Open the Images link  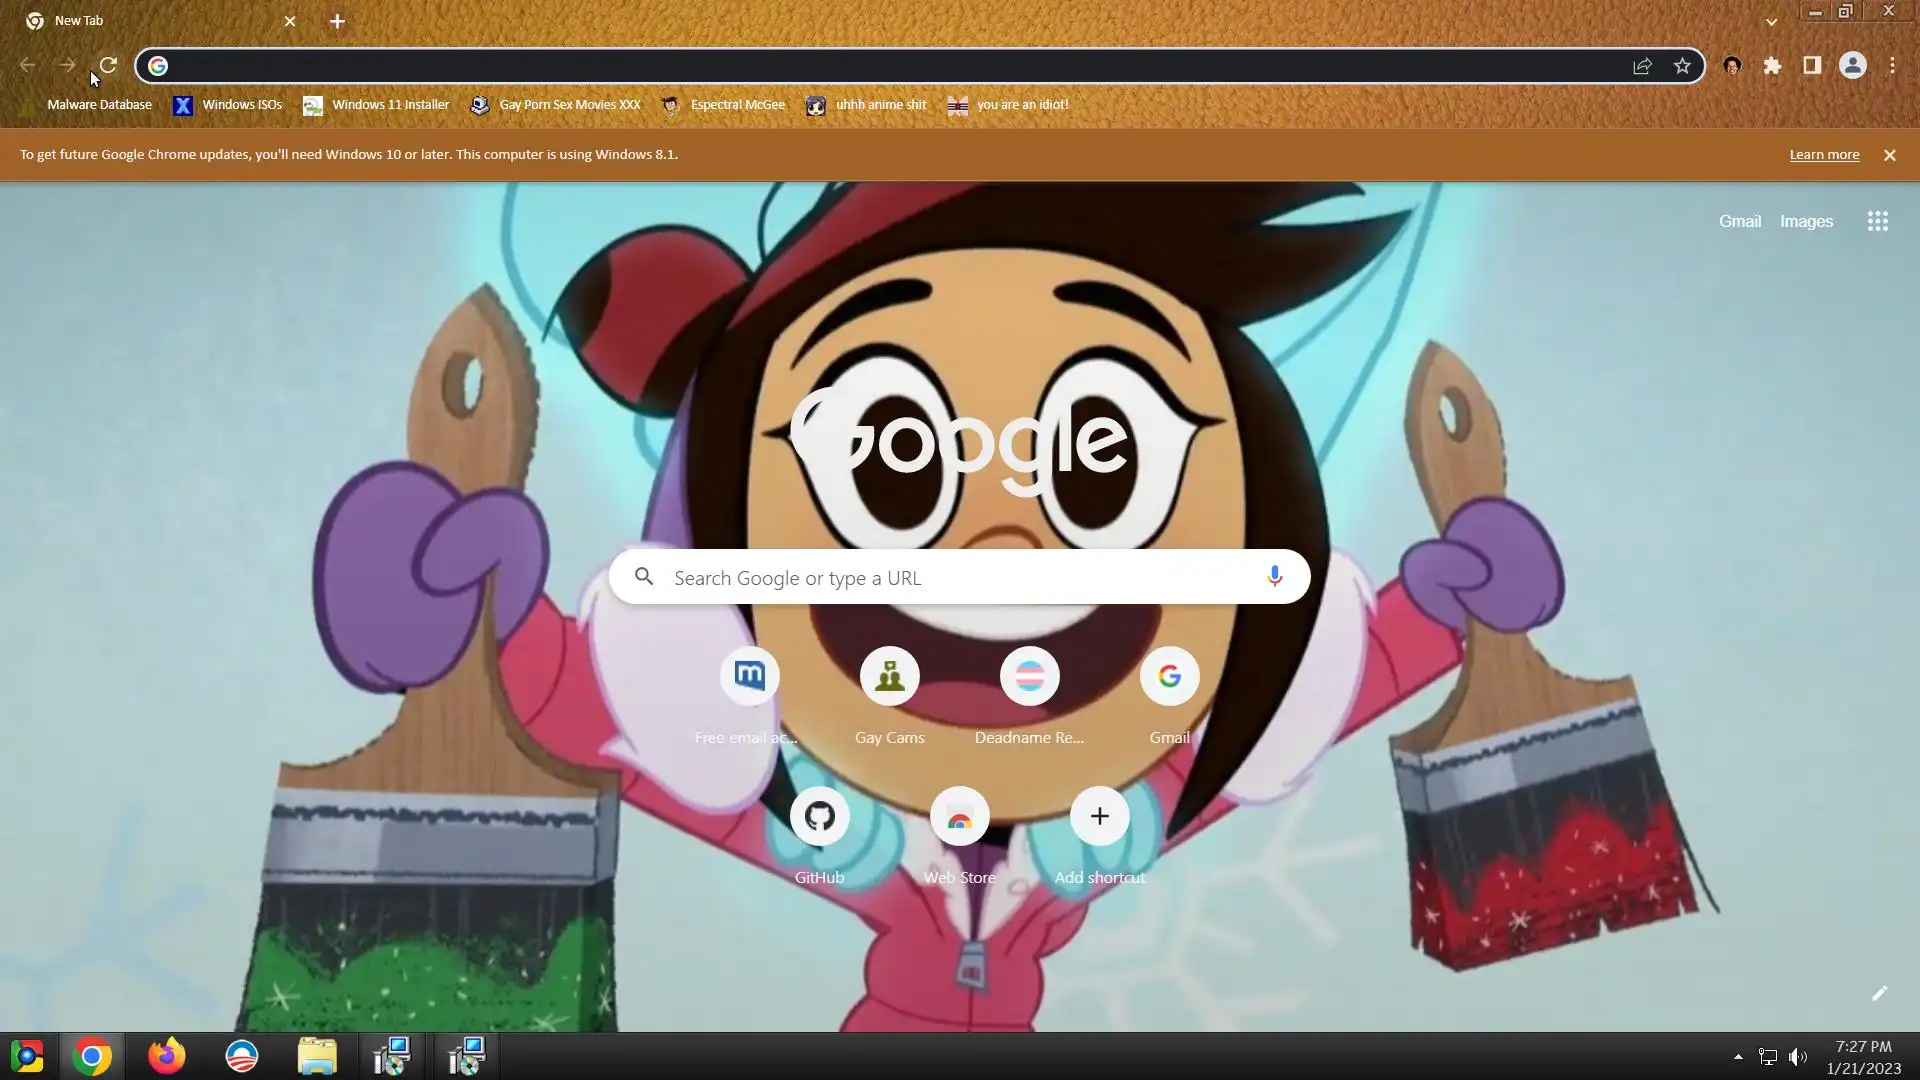(1806, 221)
